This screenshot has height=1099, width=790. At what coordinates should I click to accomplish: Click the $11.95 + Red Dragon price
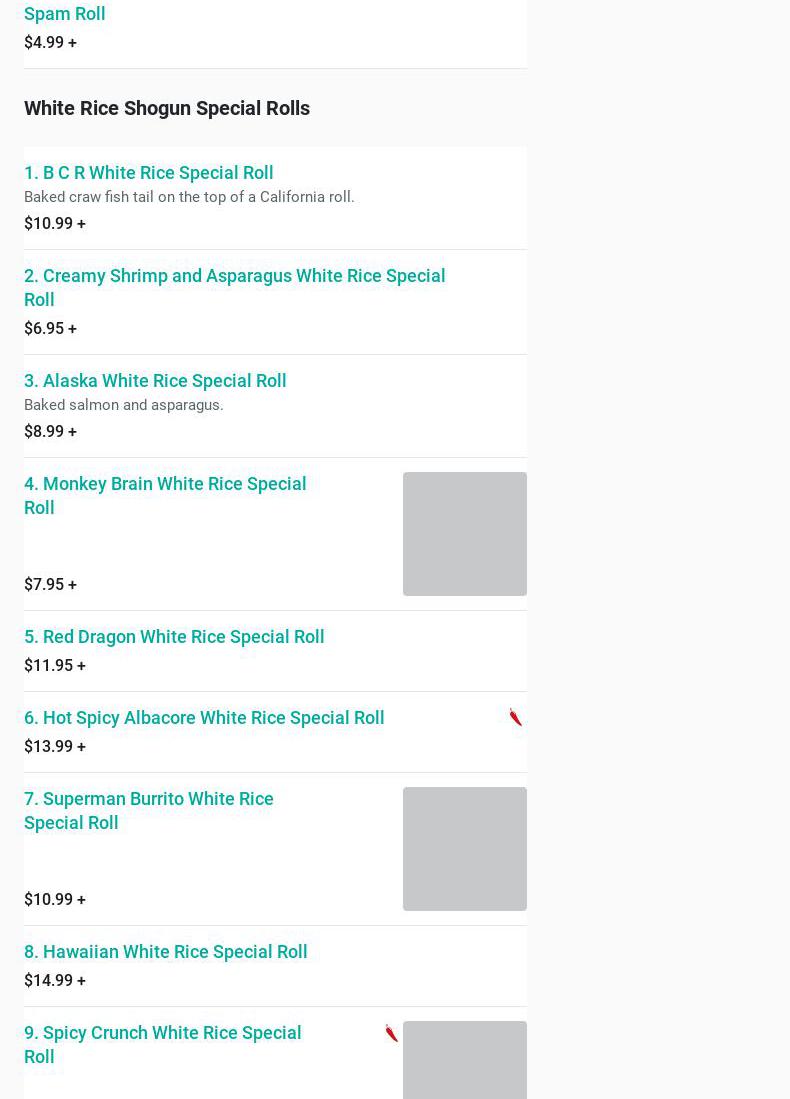(54, 666)
